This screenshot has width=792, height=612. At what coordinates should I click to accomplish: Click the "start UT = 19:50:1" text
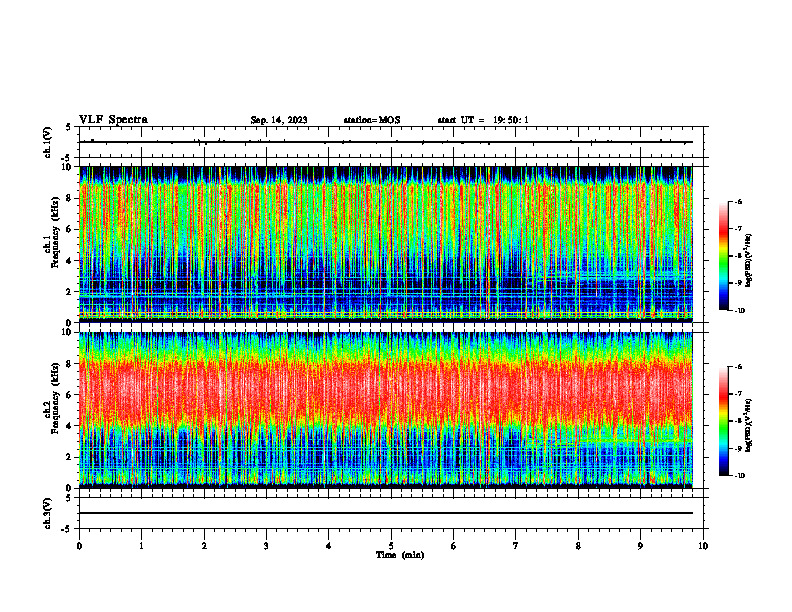483,120
